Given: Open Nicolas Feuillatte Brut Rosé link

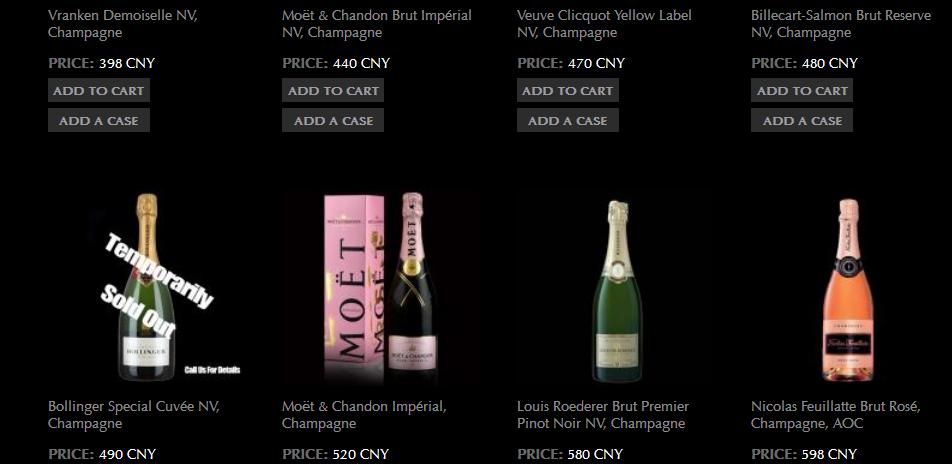Looking at the screenshot, I should tap(835, 414).
